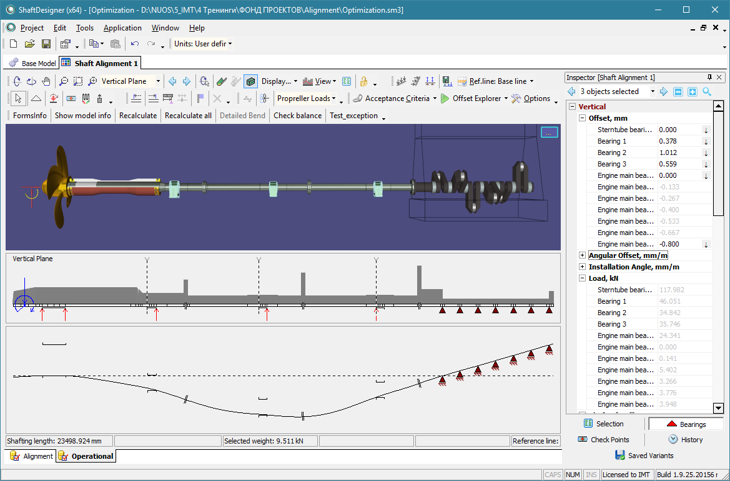Open the Tools menu

85,28
